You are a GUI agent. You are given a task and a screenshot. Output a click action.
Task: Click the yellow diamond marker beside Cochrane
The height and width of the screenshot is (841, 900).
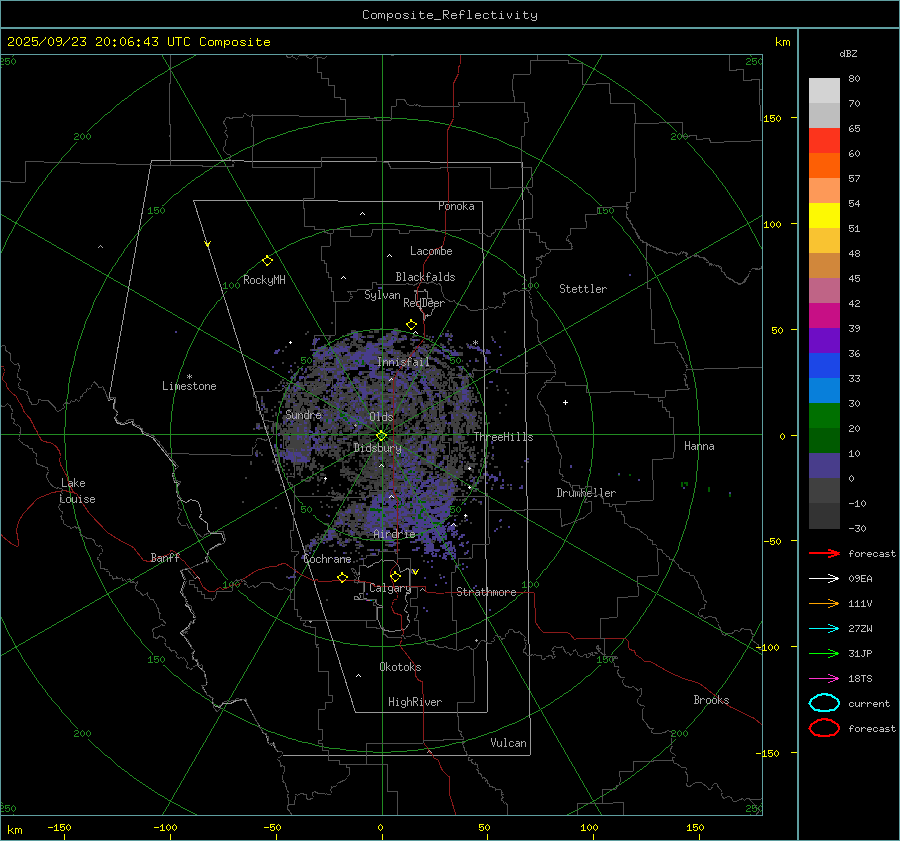[342, 577]
